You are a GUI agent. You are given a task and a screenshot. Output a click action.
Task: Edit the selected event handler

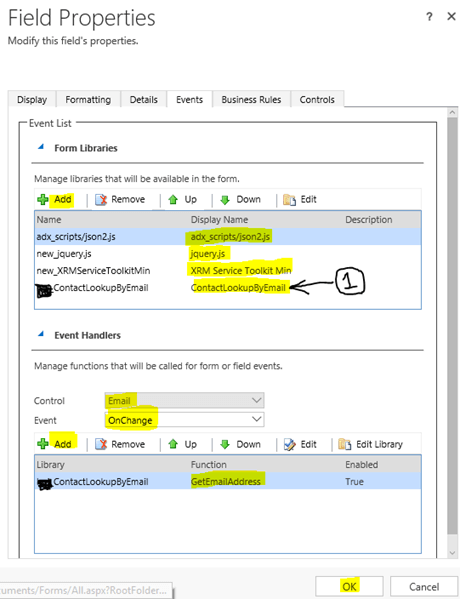[300, 444]
